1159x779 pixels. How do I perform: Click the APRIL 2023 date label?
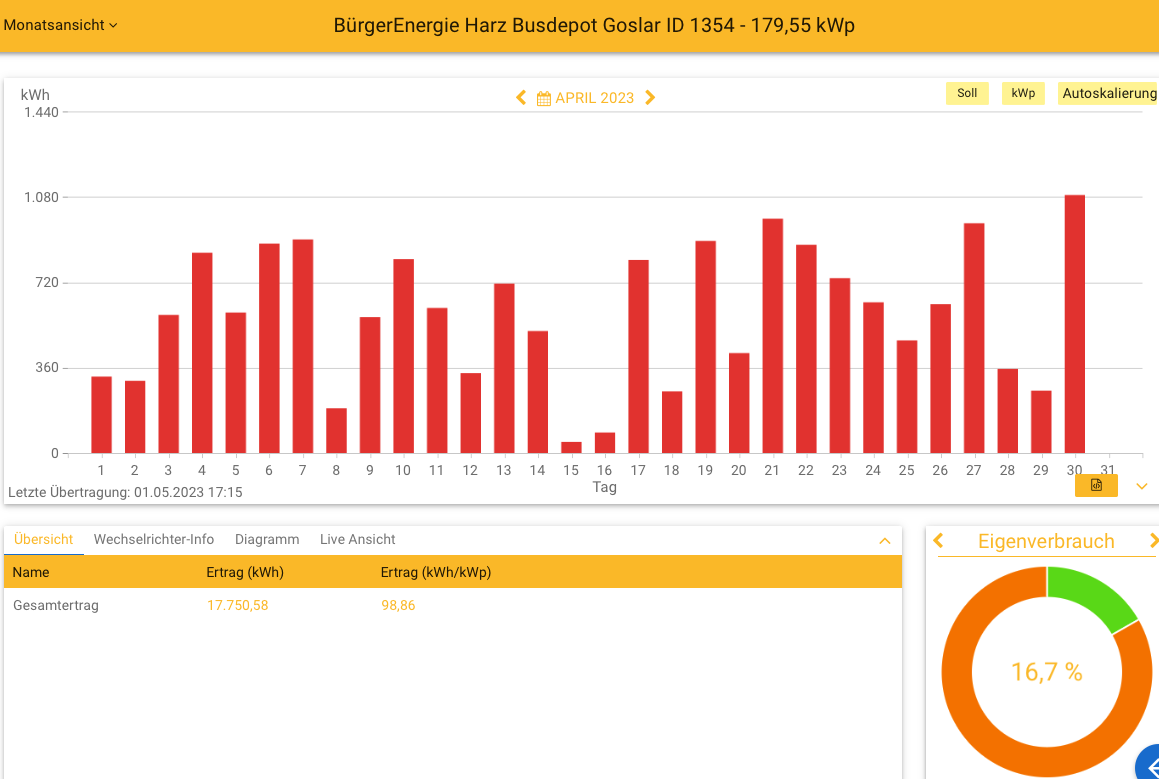click(595, 98)
